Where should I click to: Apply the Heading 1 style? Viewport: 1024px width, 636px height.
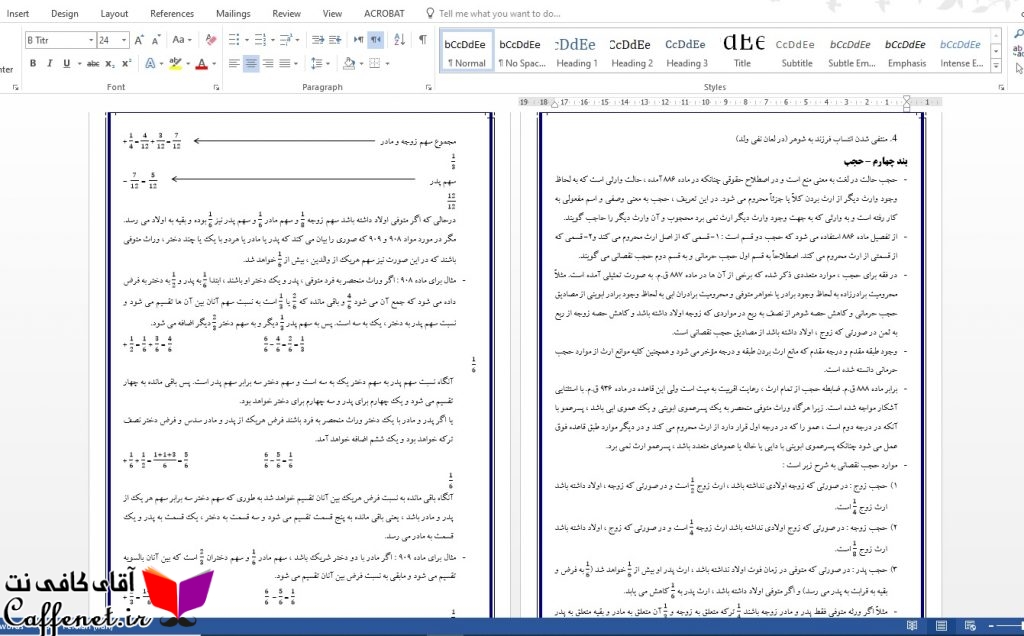[x=577, y=52]
